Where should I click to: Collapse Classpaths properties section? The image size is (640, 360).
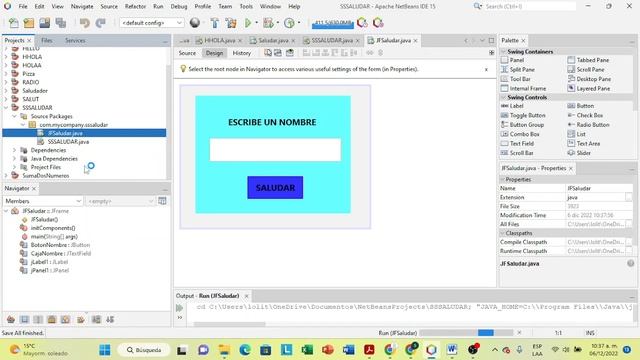tap(502, 233)
